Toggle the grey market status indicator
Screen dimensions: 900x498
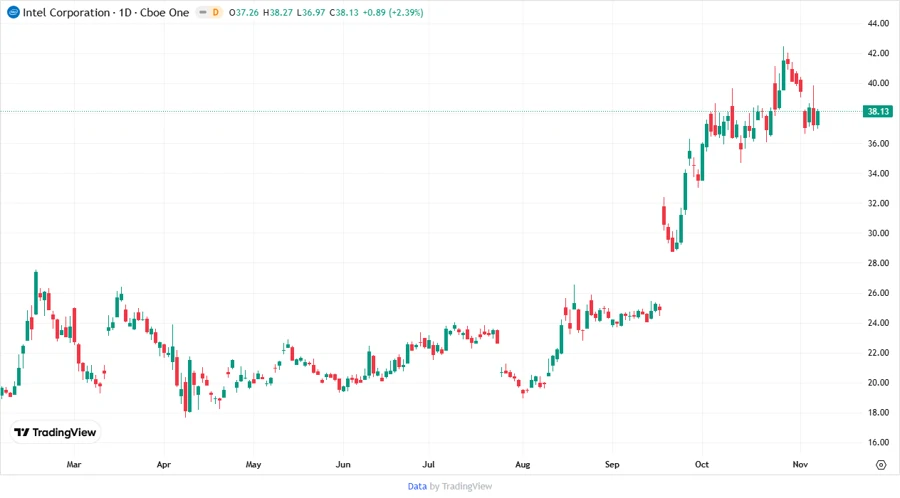click(x=203, y=12)
